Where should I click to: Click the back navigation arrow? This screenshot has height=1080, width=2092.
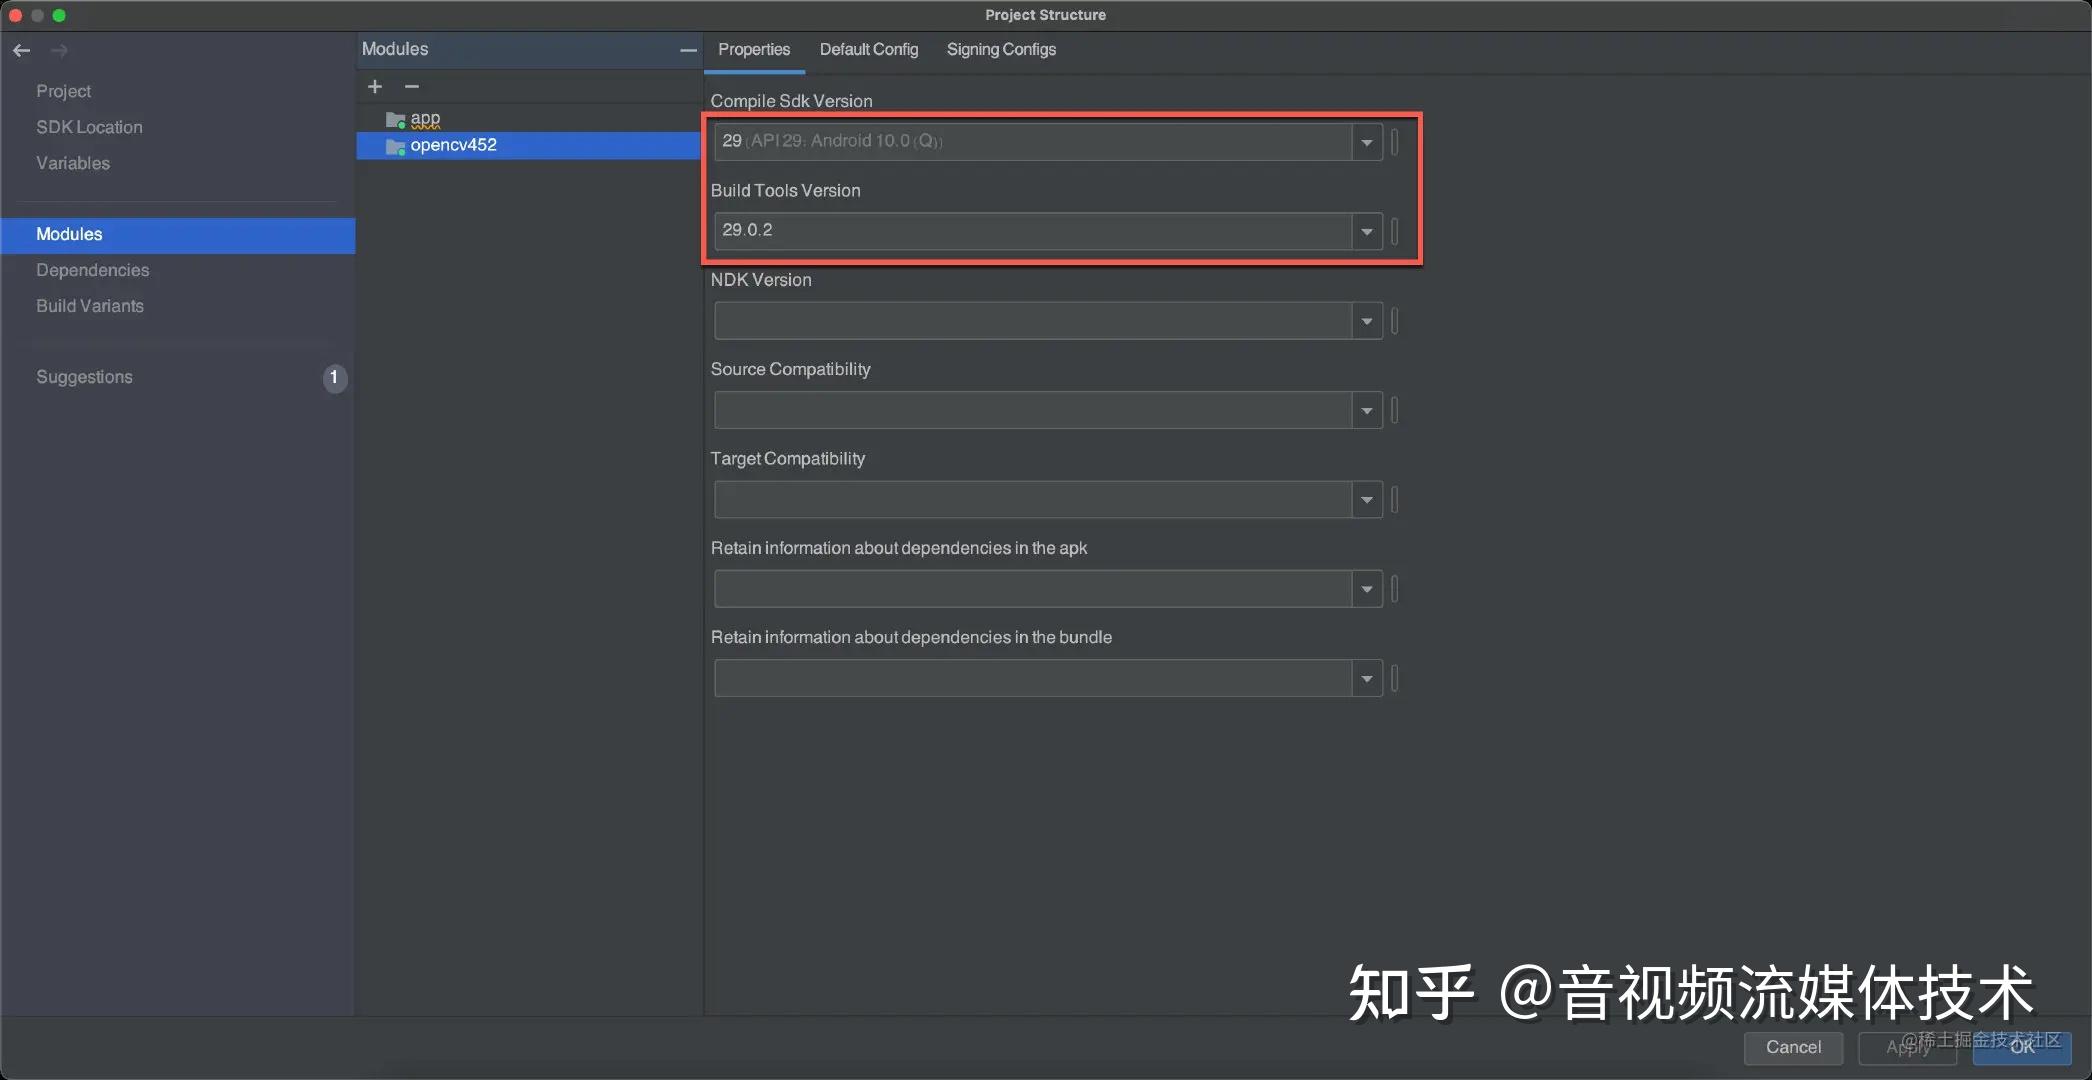click(21, 50)
